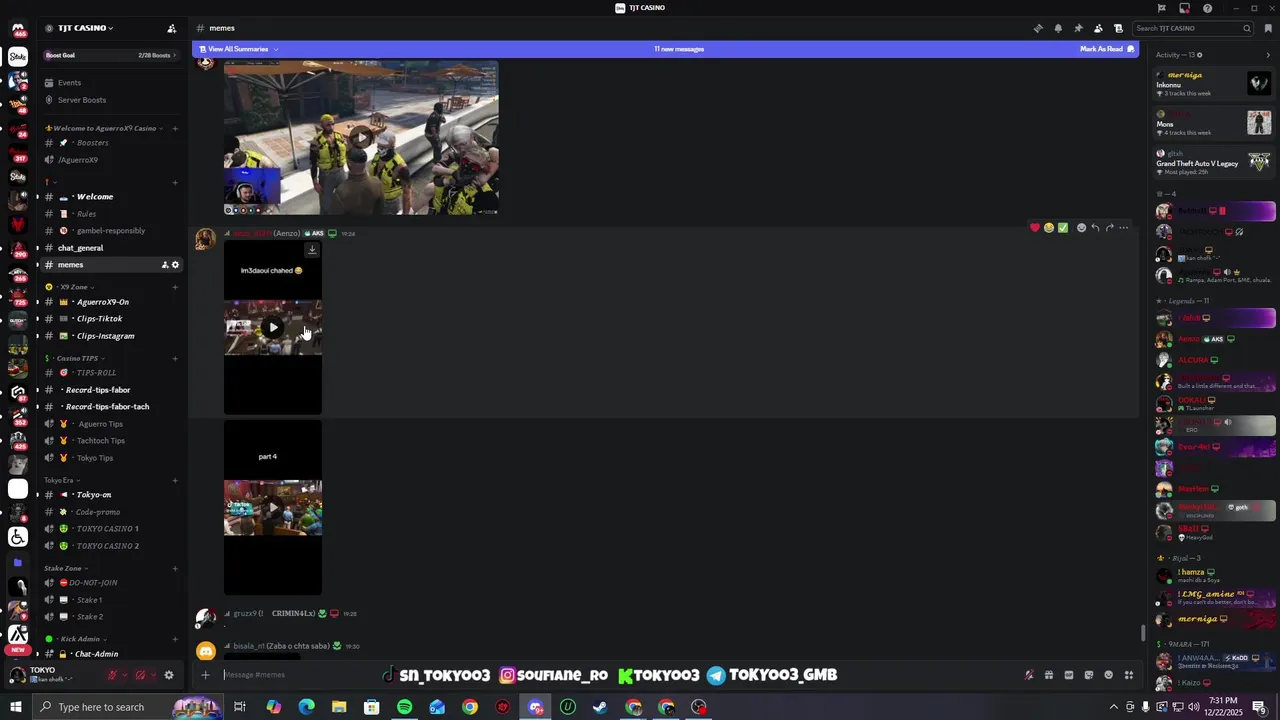Open more options on Aenzo's message
This screenshot has height=720, width=1280.
(x=1124, y=228)
